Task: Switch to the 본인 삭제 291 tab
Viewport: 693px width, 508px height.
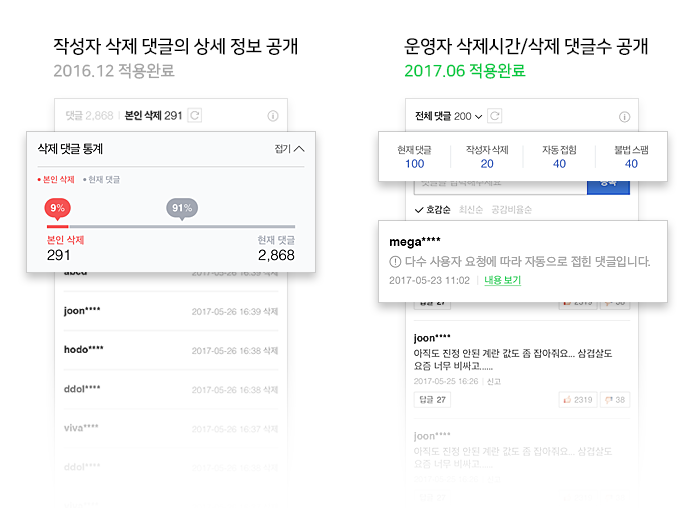Action: click(153, 116)
